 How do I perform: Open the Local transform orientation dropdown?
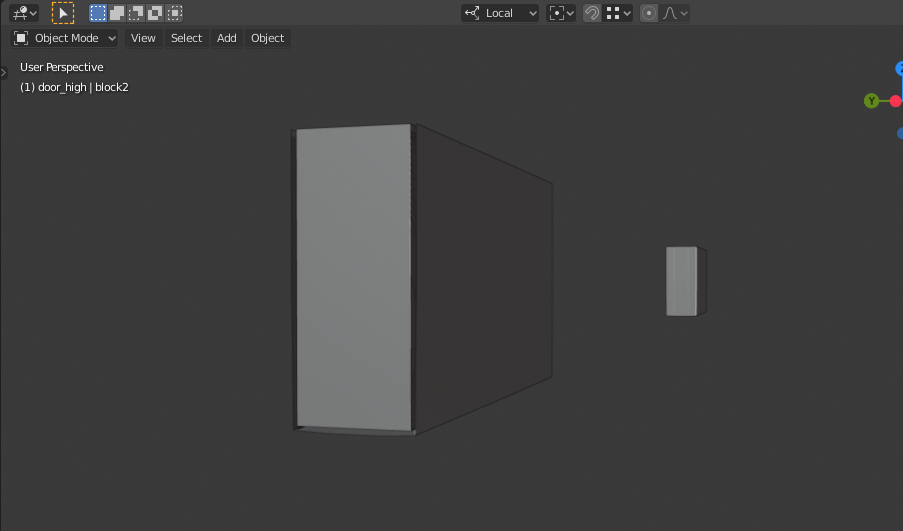[x=500, y=13]
